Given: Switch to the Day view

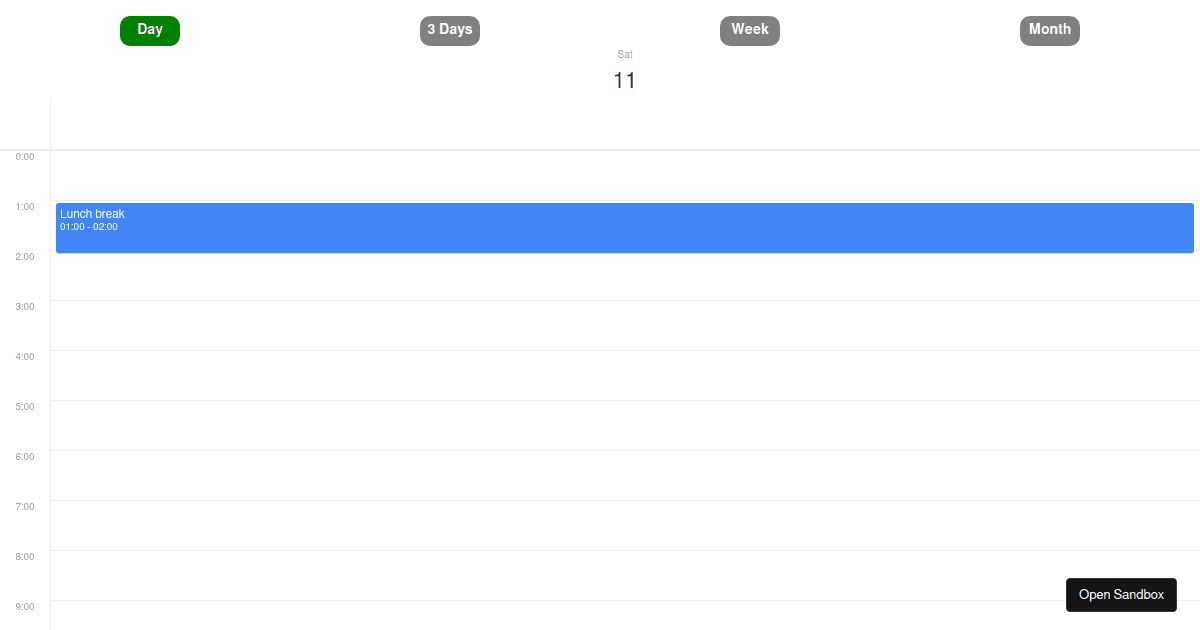Looking at the screenshot, I should click(150, 30).
